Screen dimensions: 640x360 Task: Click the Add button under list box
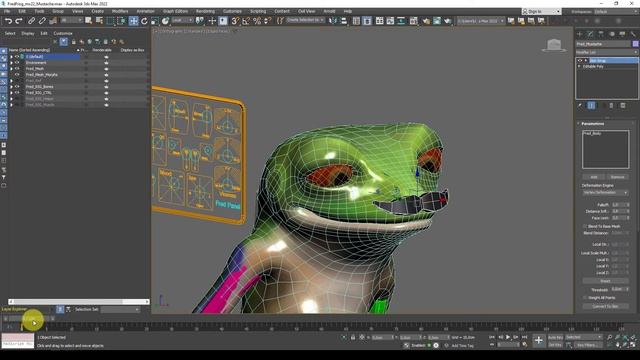pyautogui.click(x=594, y=177)
